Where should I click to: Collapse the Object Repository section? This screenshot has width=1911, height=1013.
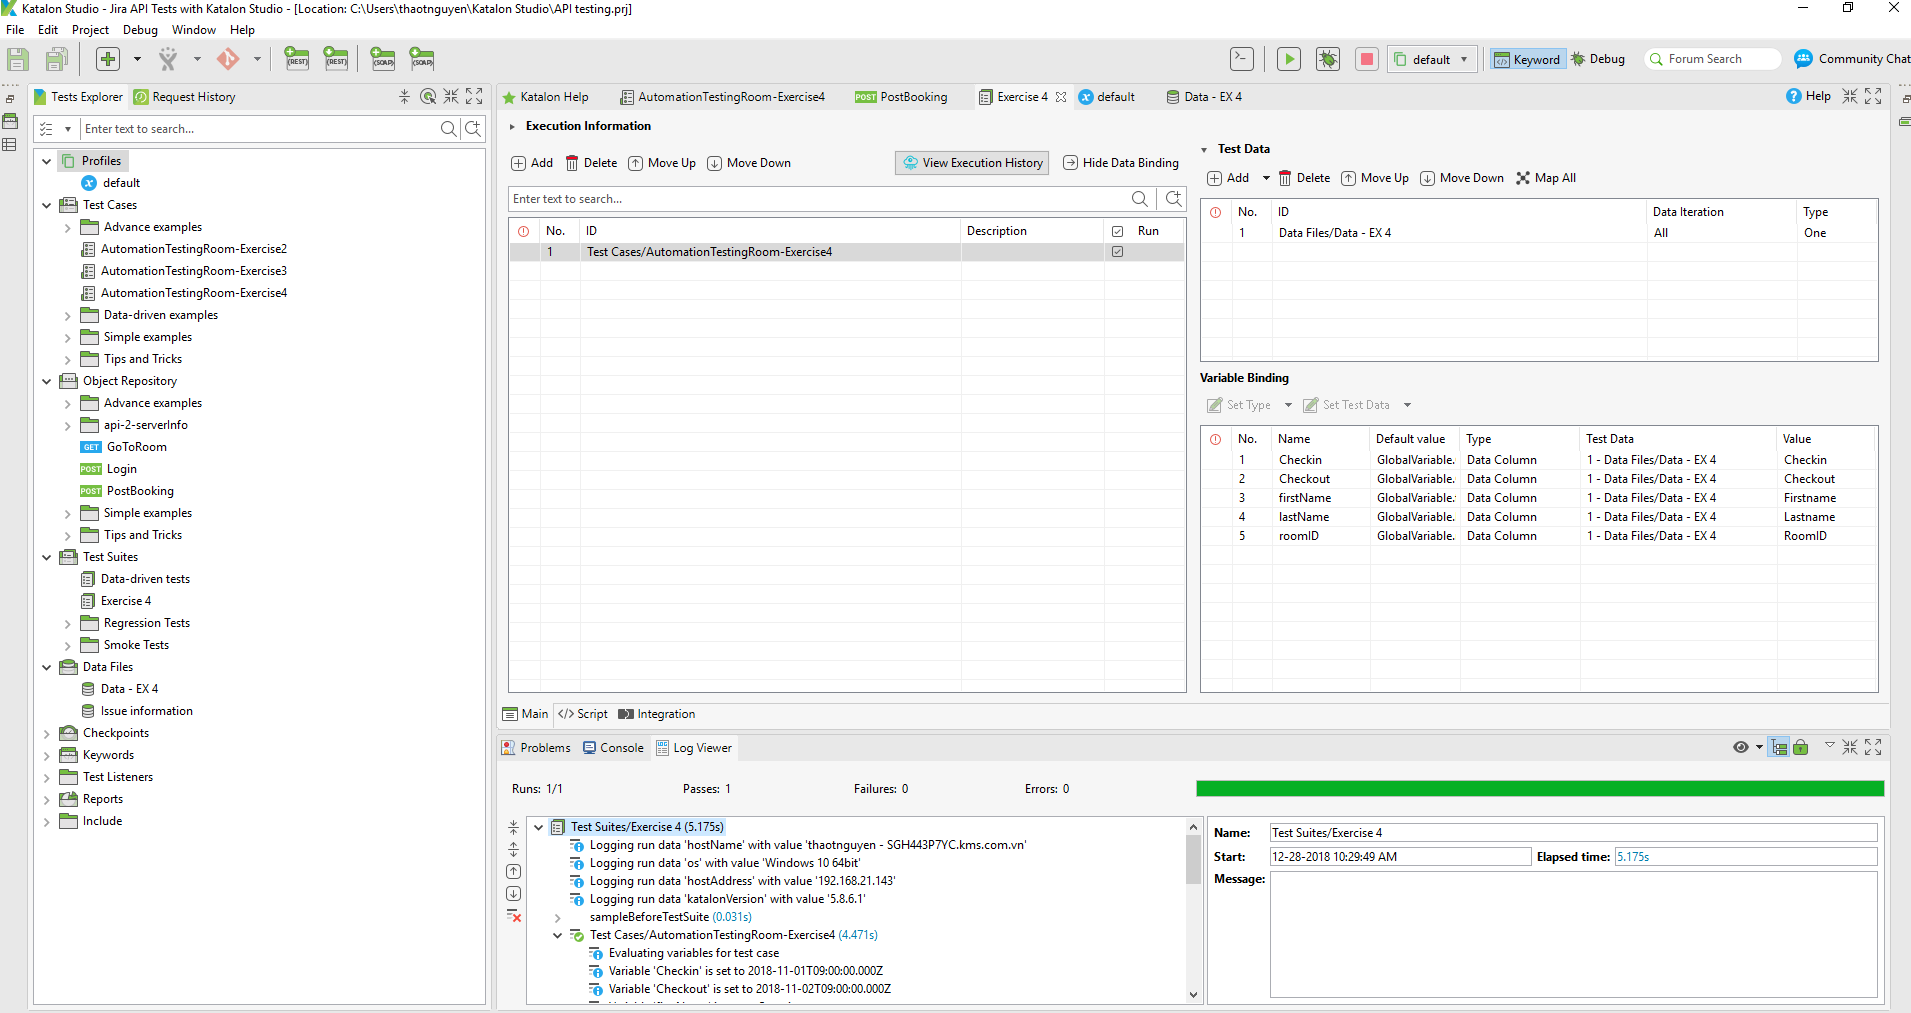click(46, 380)
